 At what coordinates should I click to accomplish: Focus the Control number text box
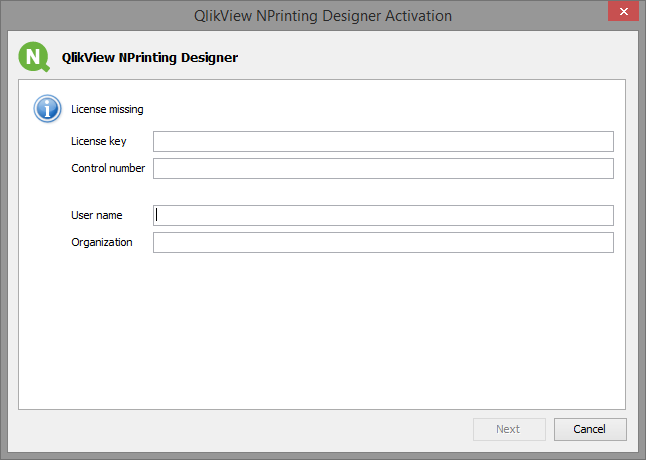point(383,168)
